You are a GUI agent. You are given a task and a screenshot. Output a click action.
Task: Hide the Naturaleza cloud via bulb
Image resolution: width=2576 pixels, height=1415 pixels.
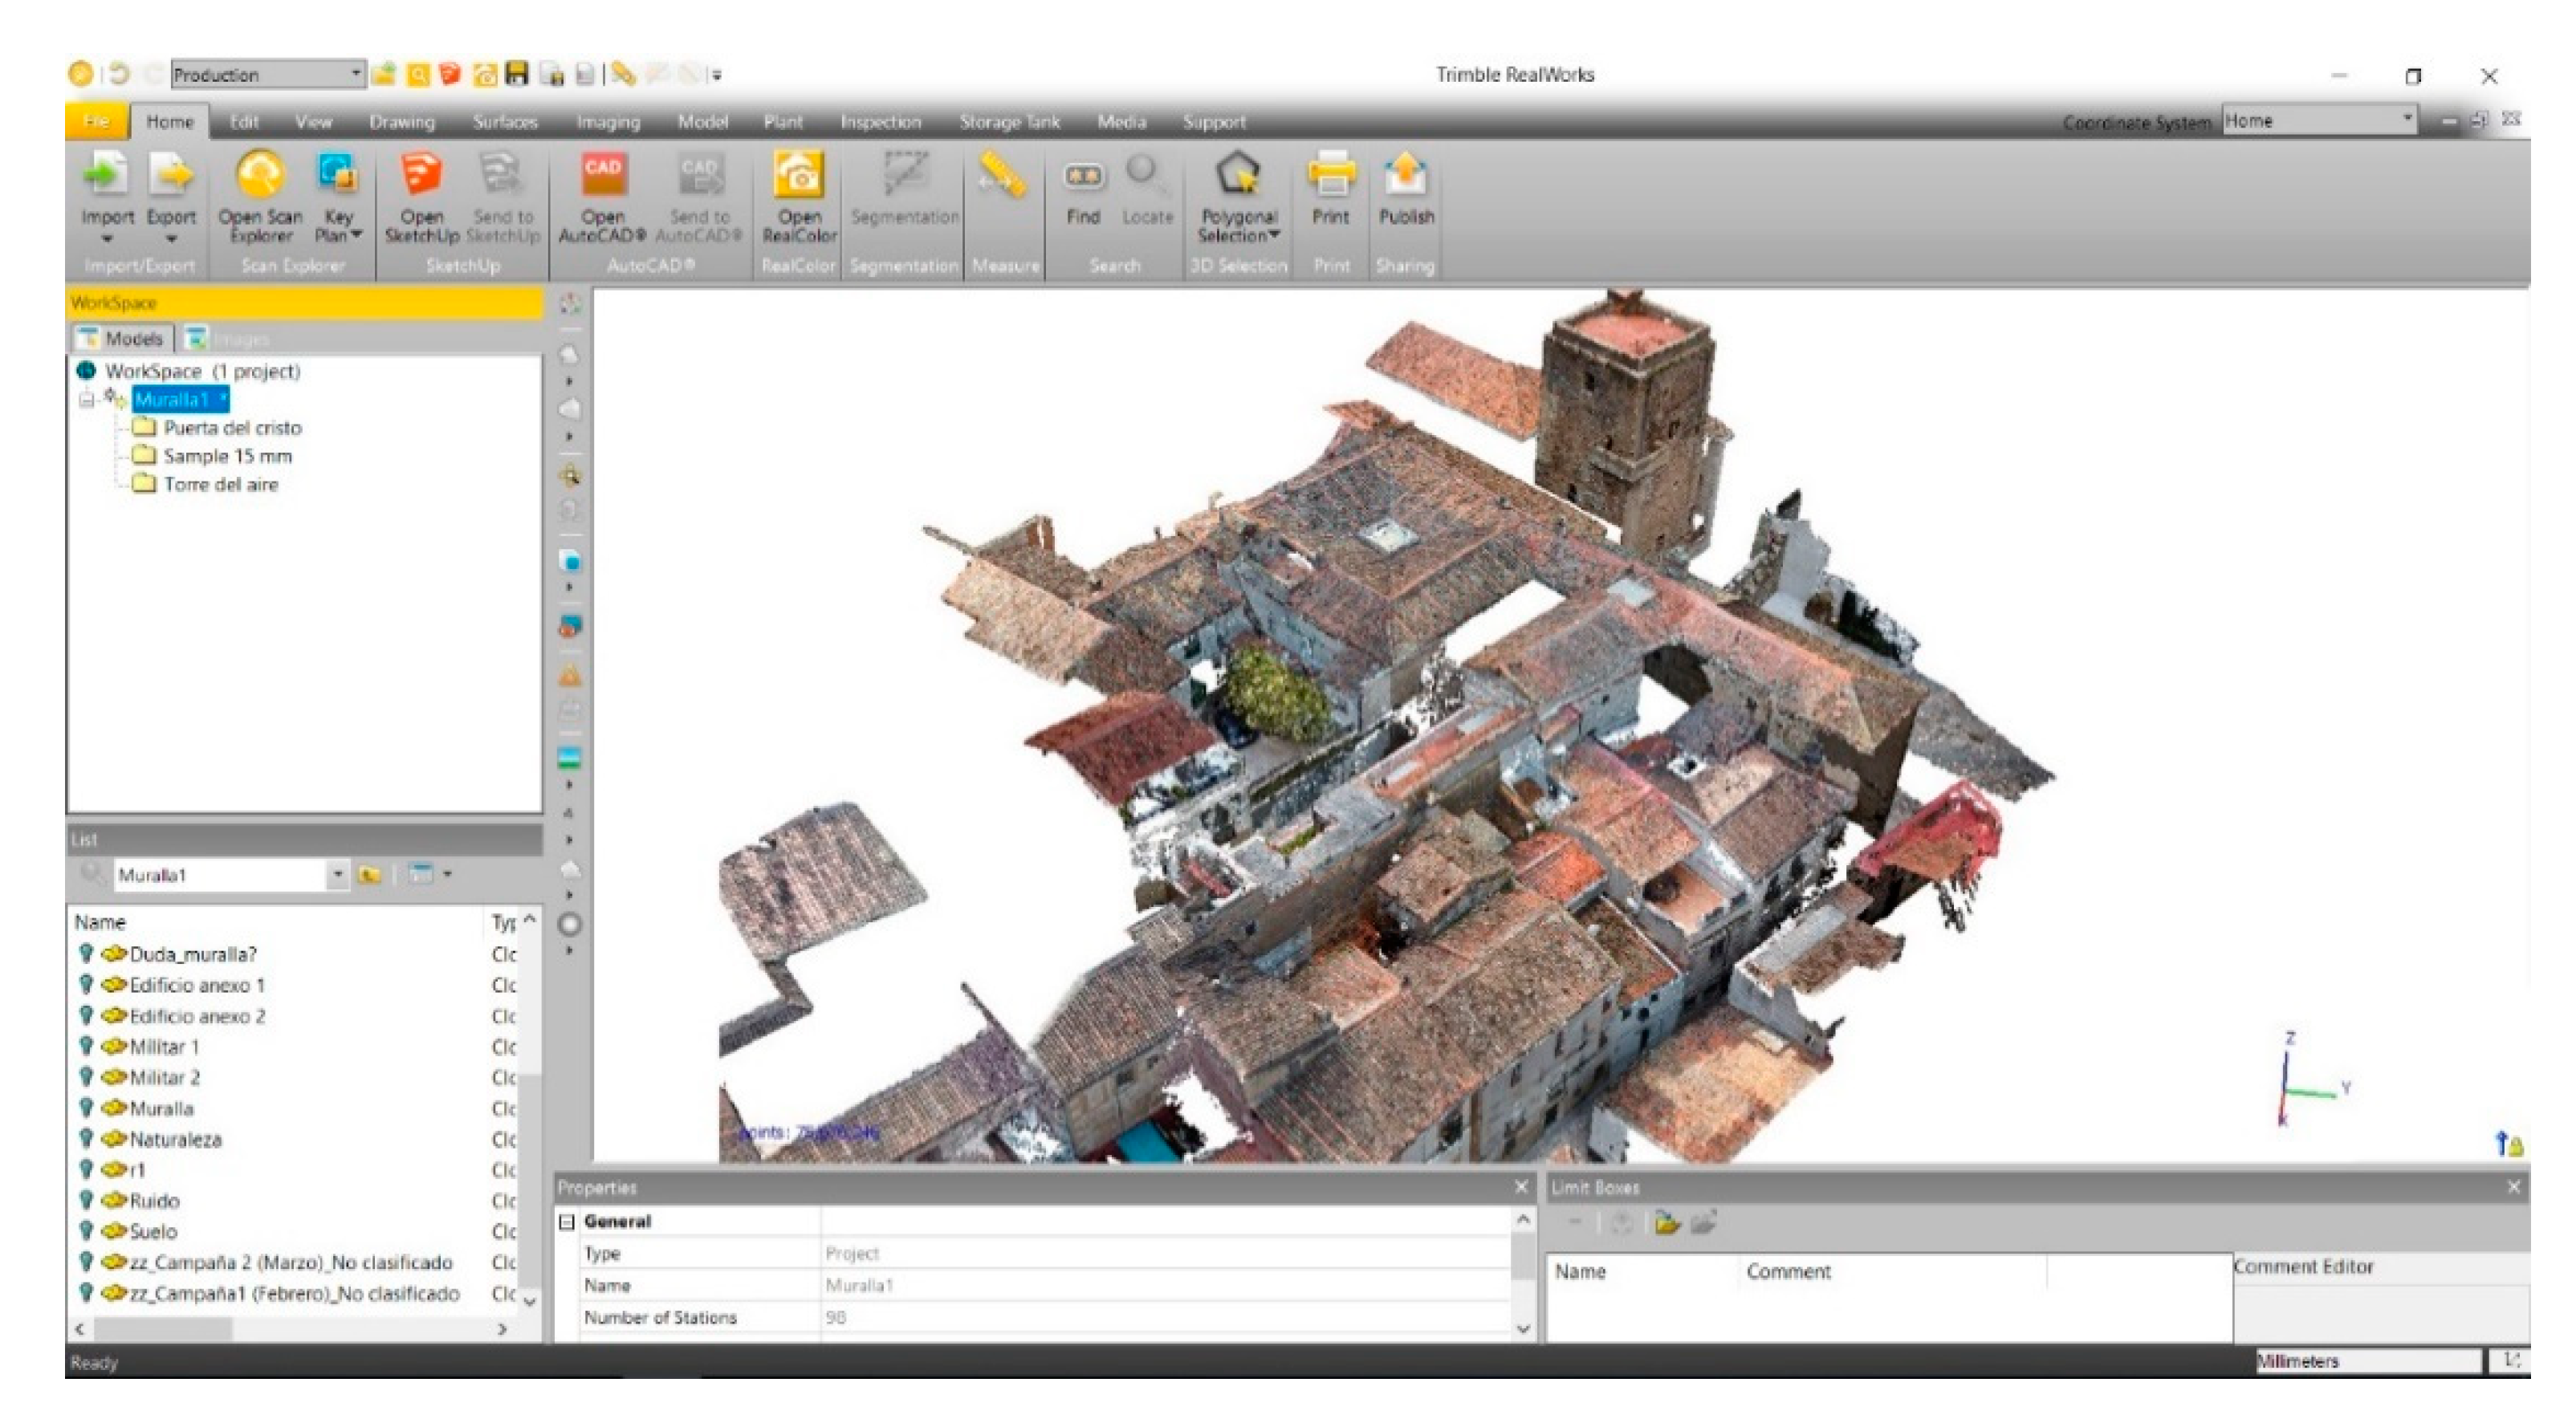86,1139
